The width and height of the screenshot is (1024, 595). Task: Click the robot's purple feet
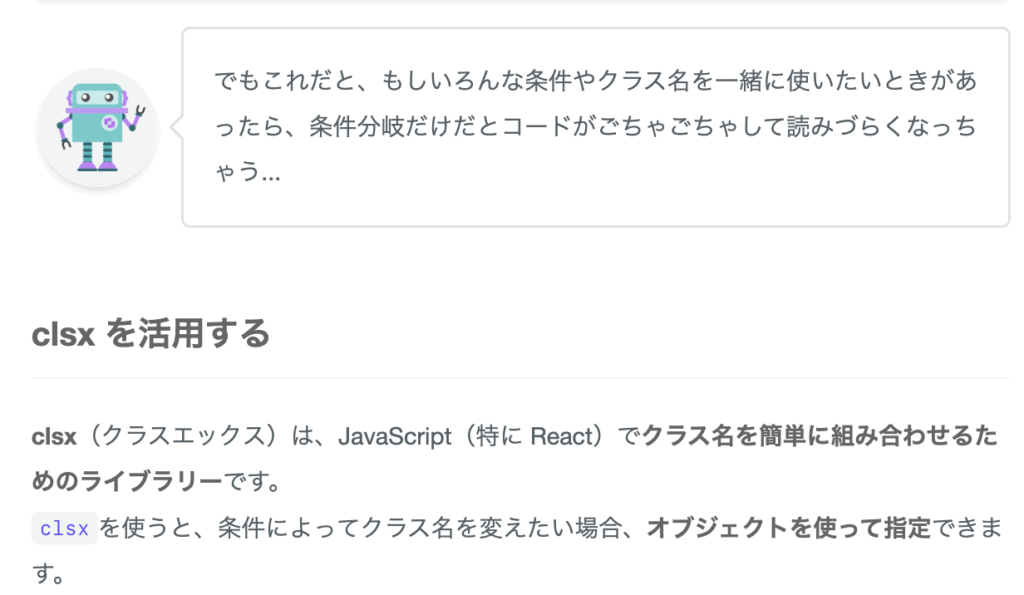[98, 165]
